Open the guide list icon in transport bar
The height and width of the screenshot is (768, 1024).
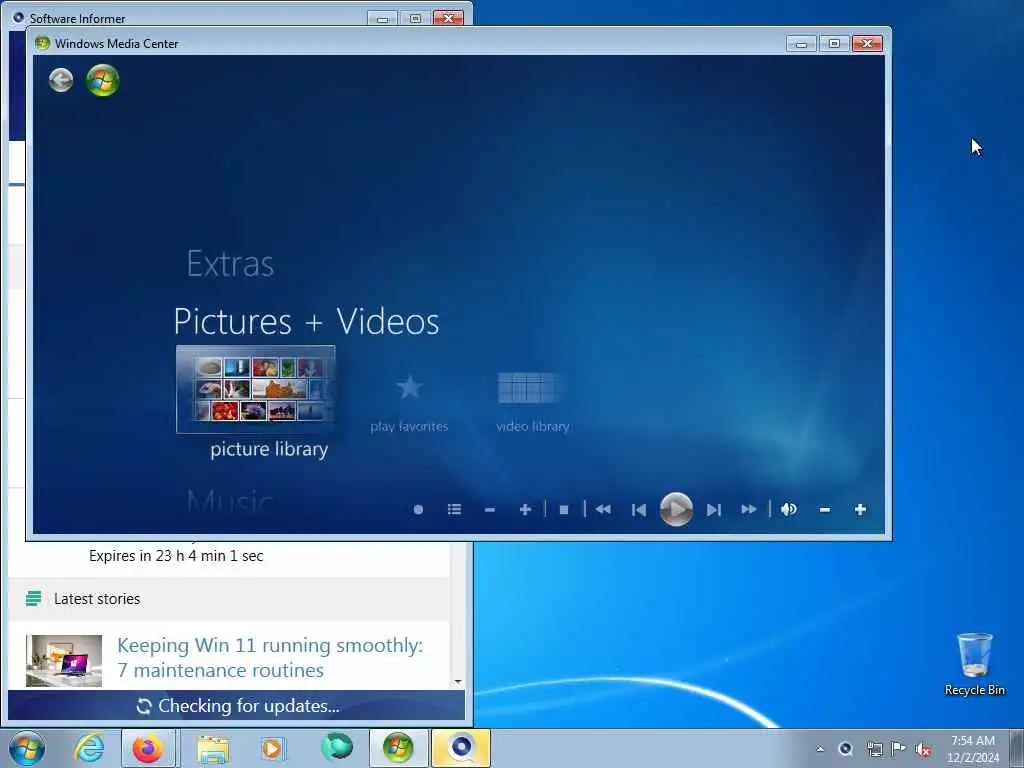(455, 509)
